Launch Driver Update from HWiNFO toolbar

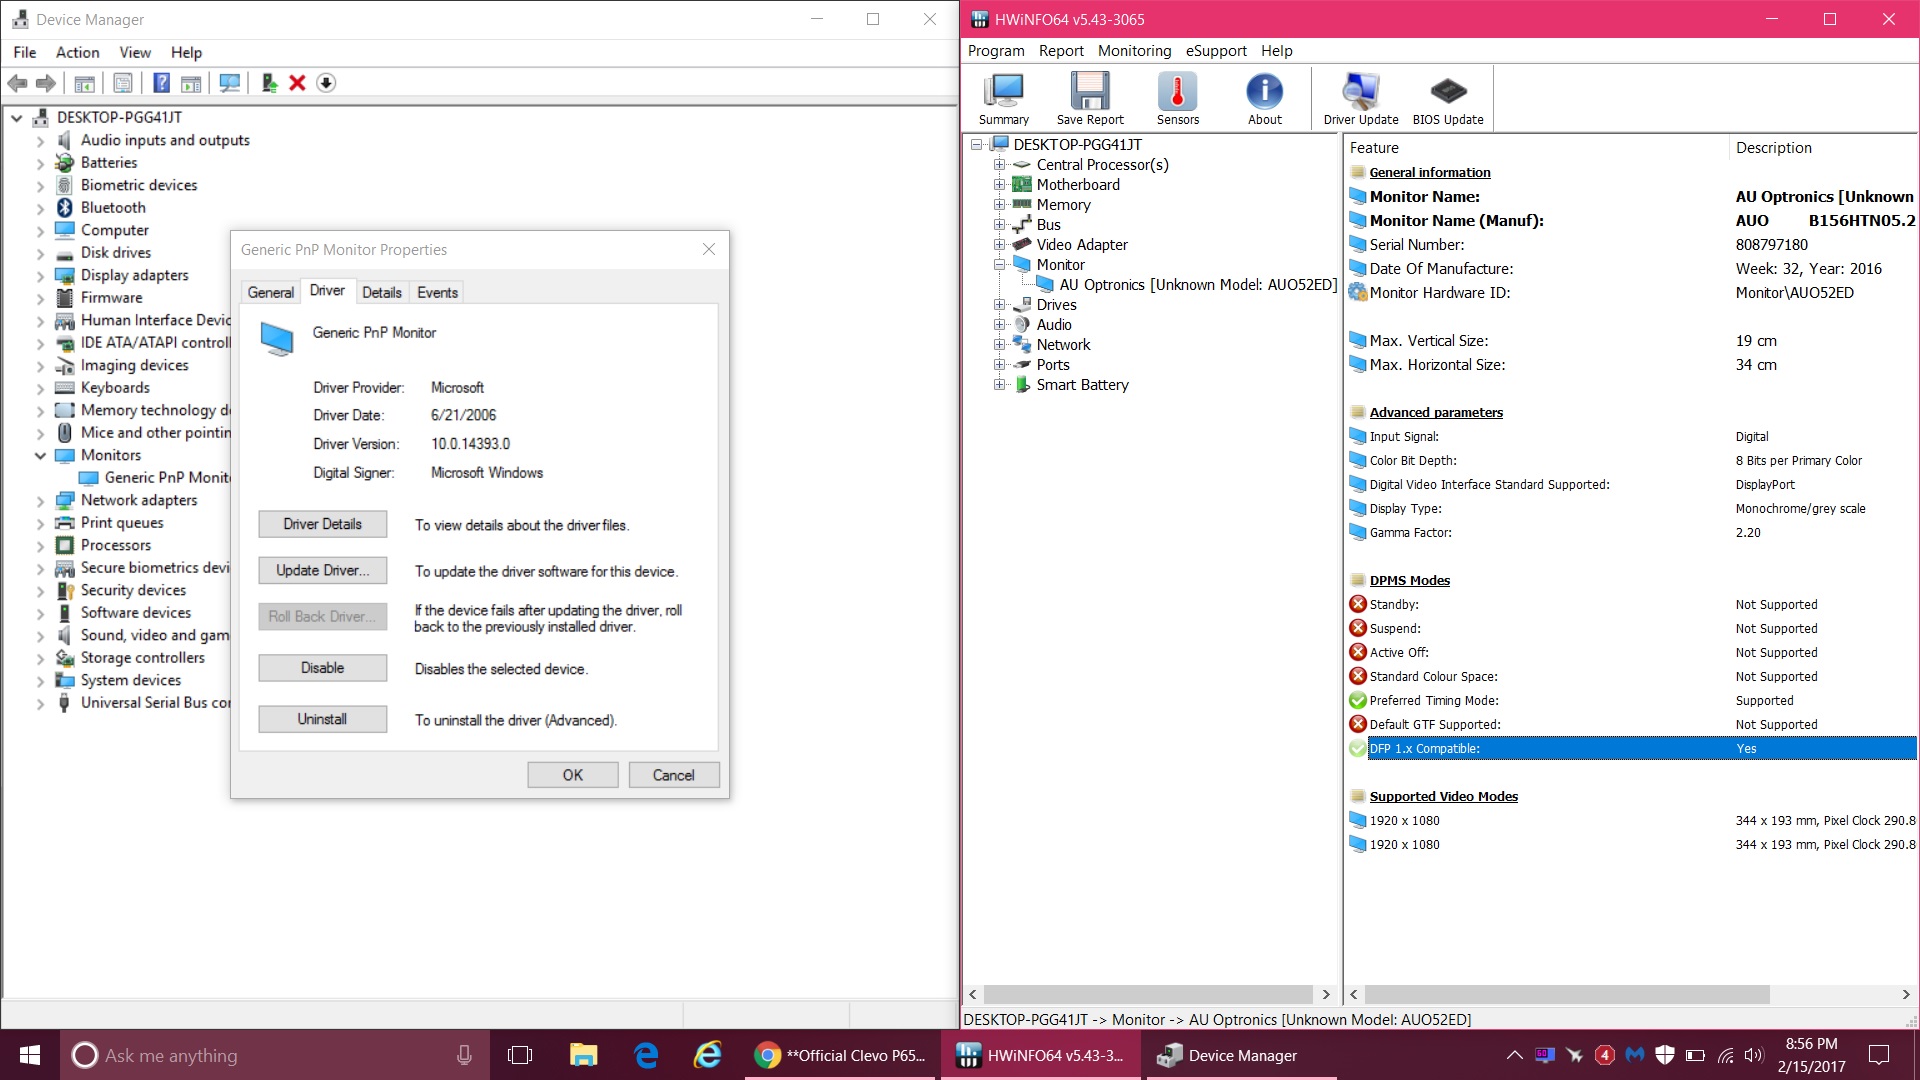[x=1360, y=99]
